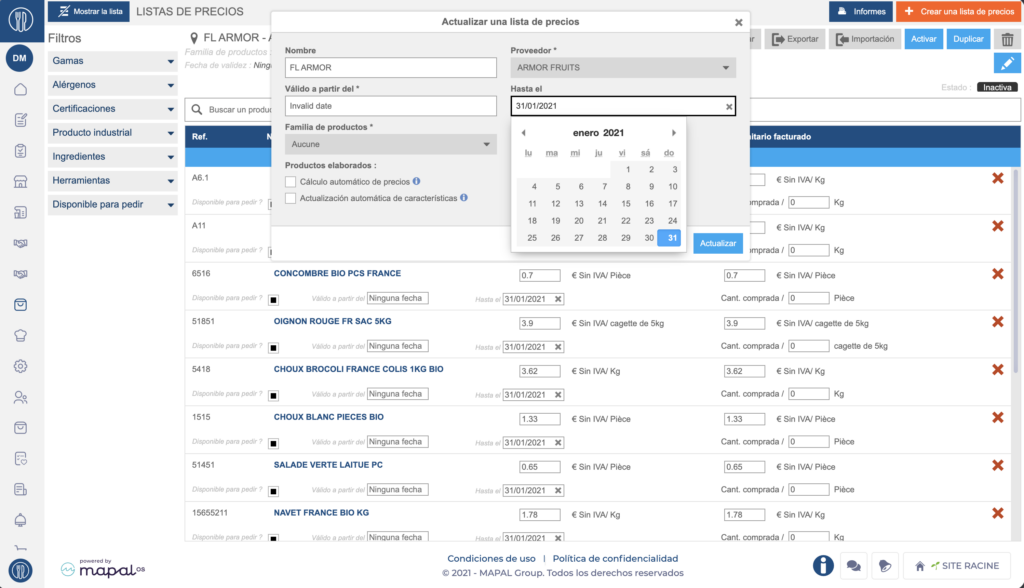Toggle Disponible para pedir for SALADE VERTE row

tap(274, 491)
